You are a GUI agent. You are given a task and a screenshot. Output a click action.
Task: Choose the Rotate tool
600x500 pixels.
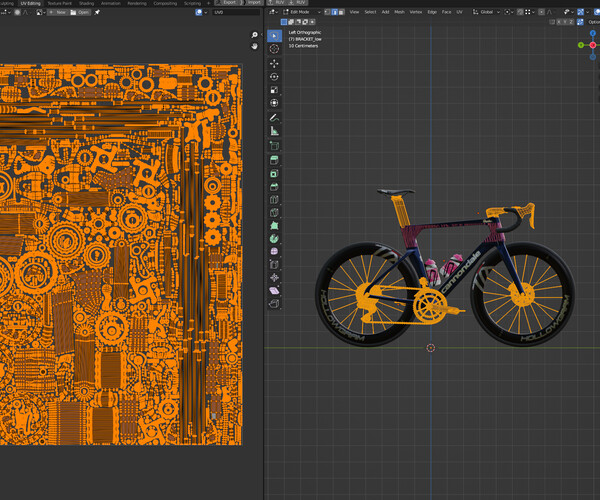coord(274,77)
